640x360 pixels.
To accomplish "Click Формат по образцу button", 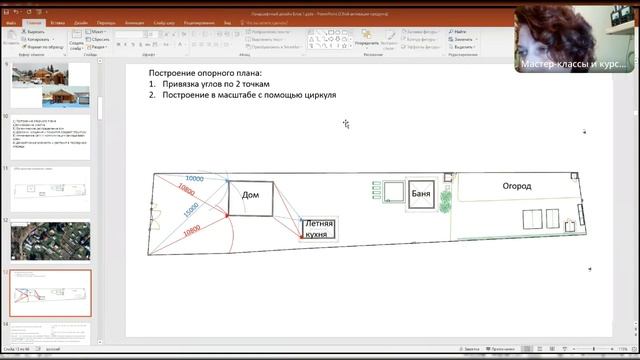I will click(x=43, y=47).
